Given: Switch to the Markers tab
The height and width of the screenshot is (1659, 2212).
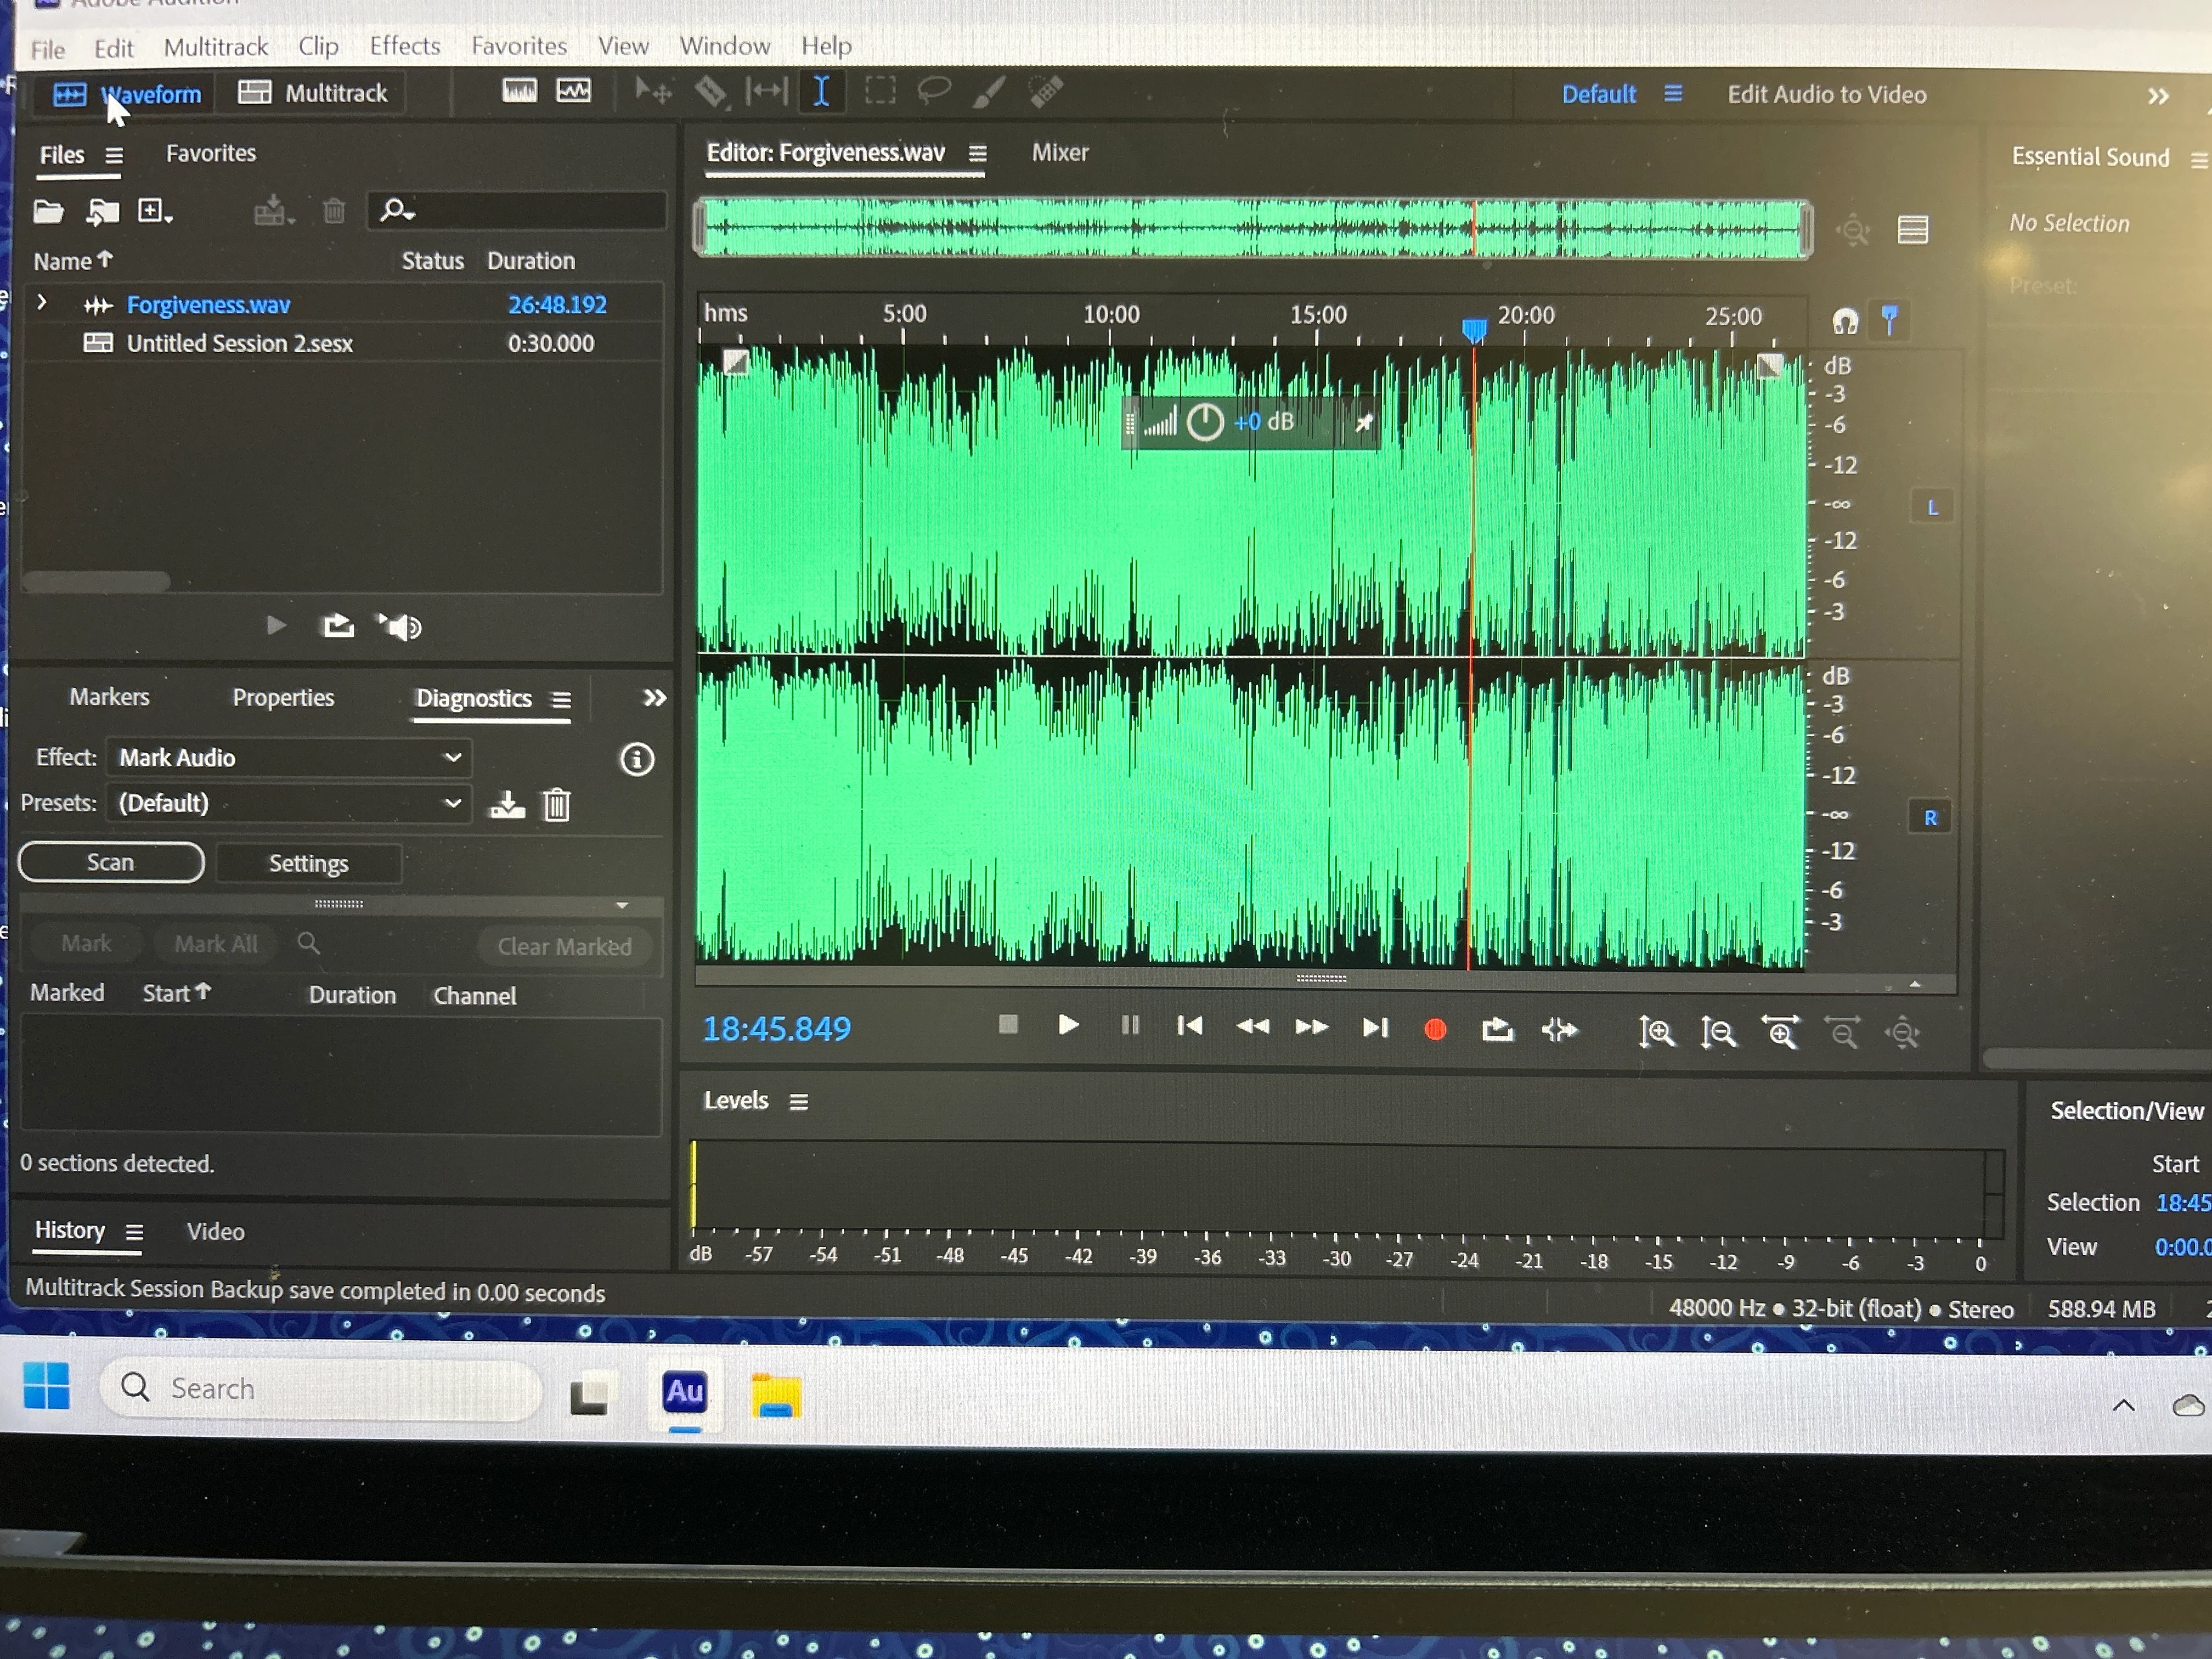Looking at the screenshot, I should tap(109, 697).
